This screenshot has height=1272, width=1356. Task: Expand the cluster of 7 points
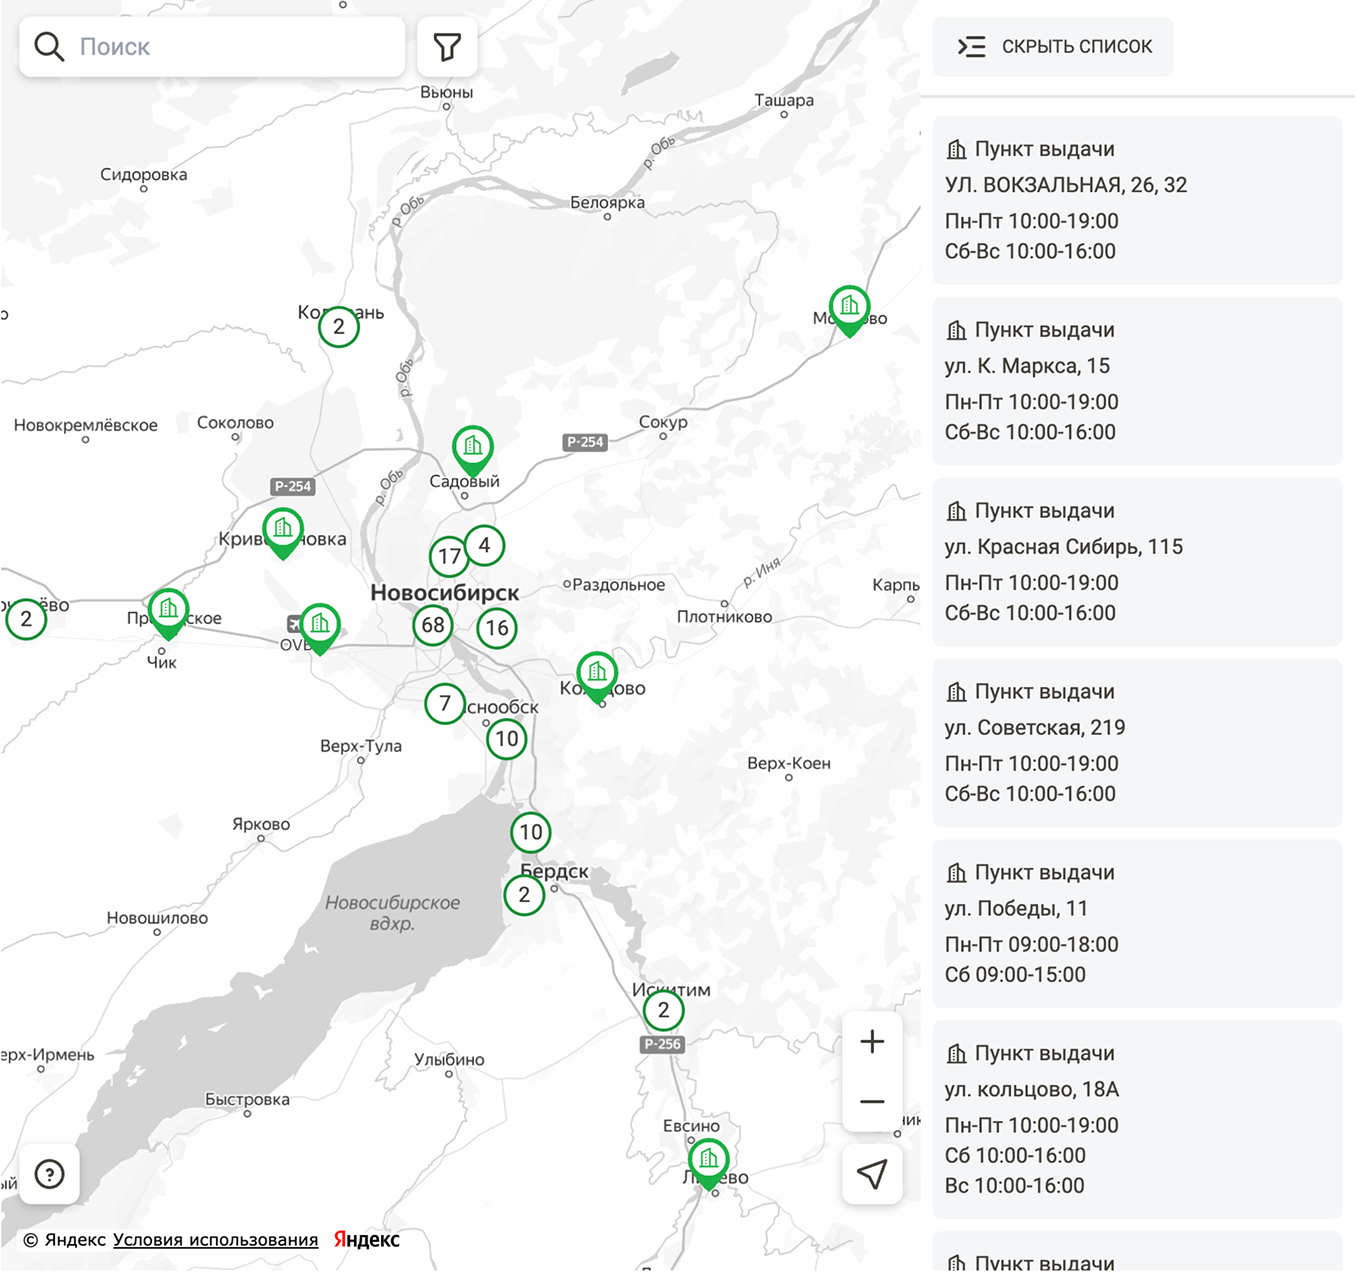coord(445,704)
